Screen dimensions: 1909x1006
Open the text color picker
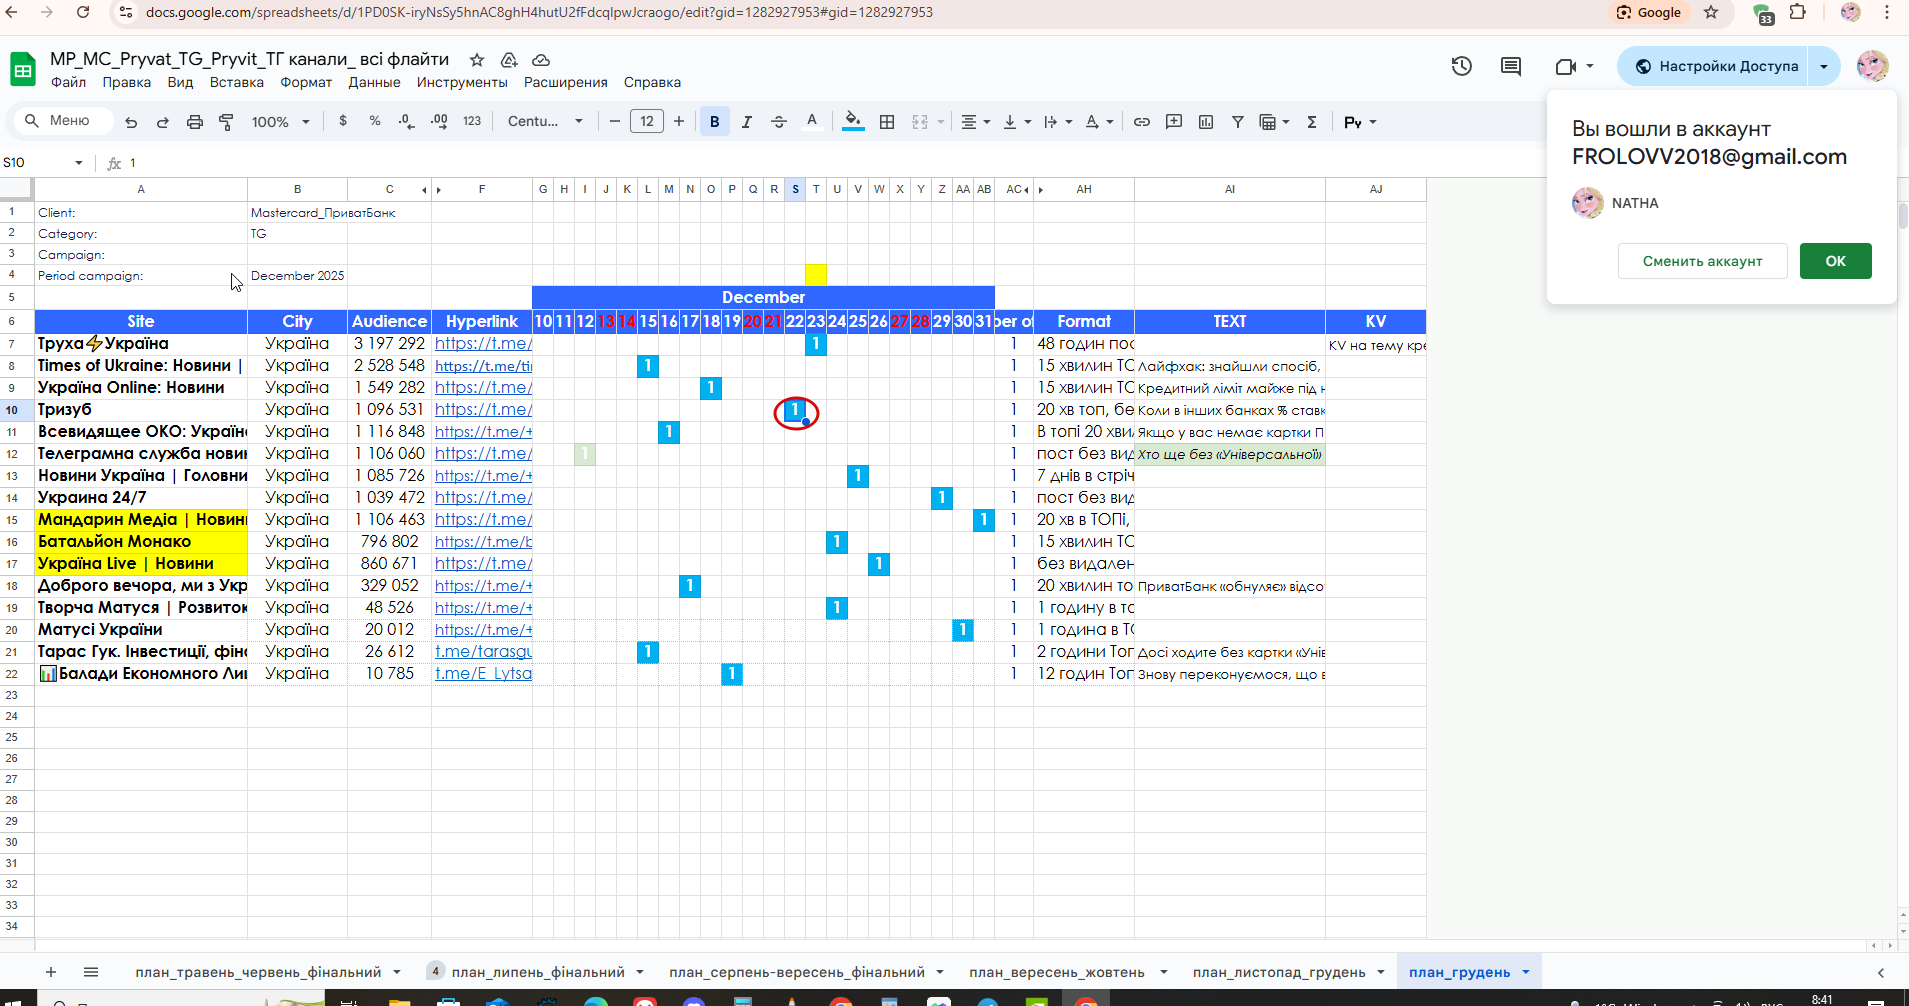coord(812,121)
